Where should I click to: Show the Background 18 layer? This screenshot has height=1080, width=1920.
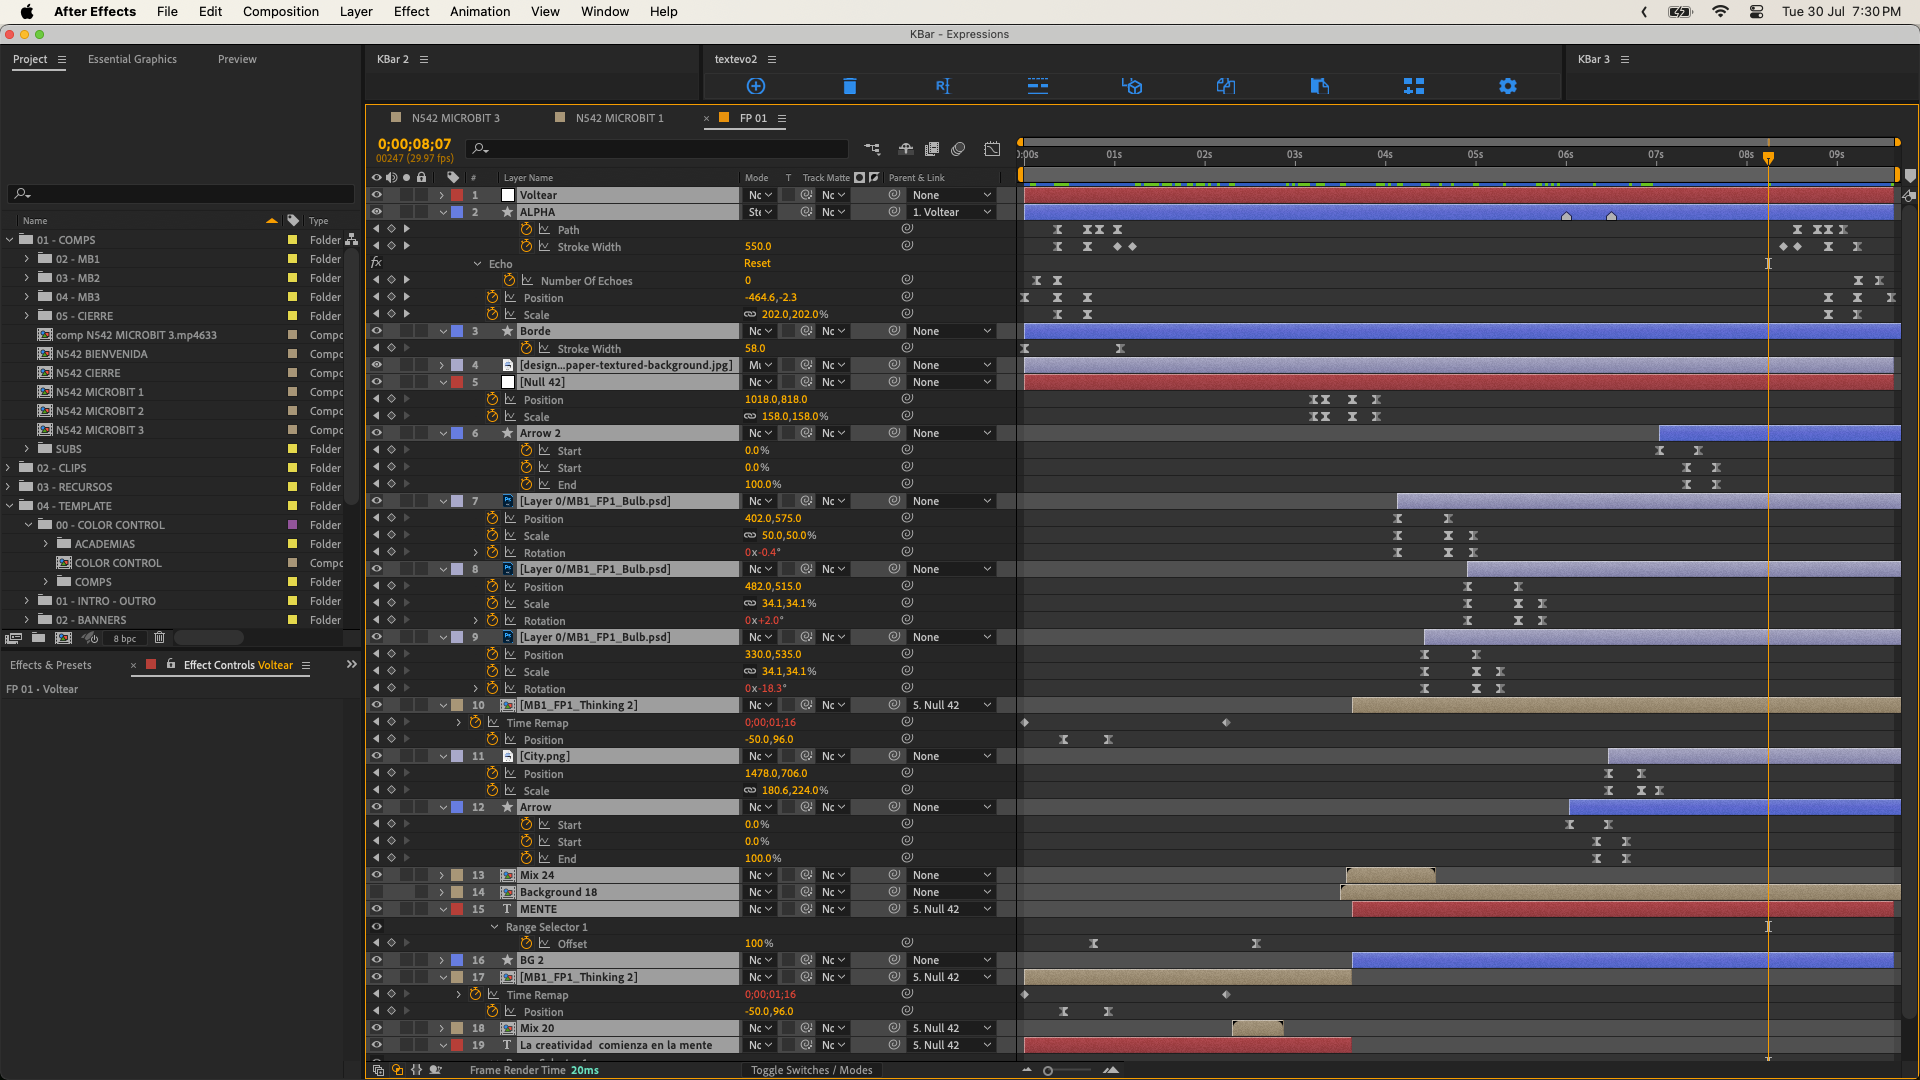click(x=377, y=892)
